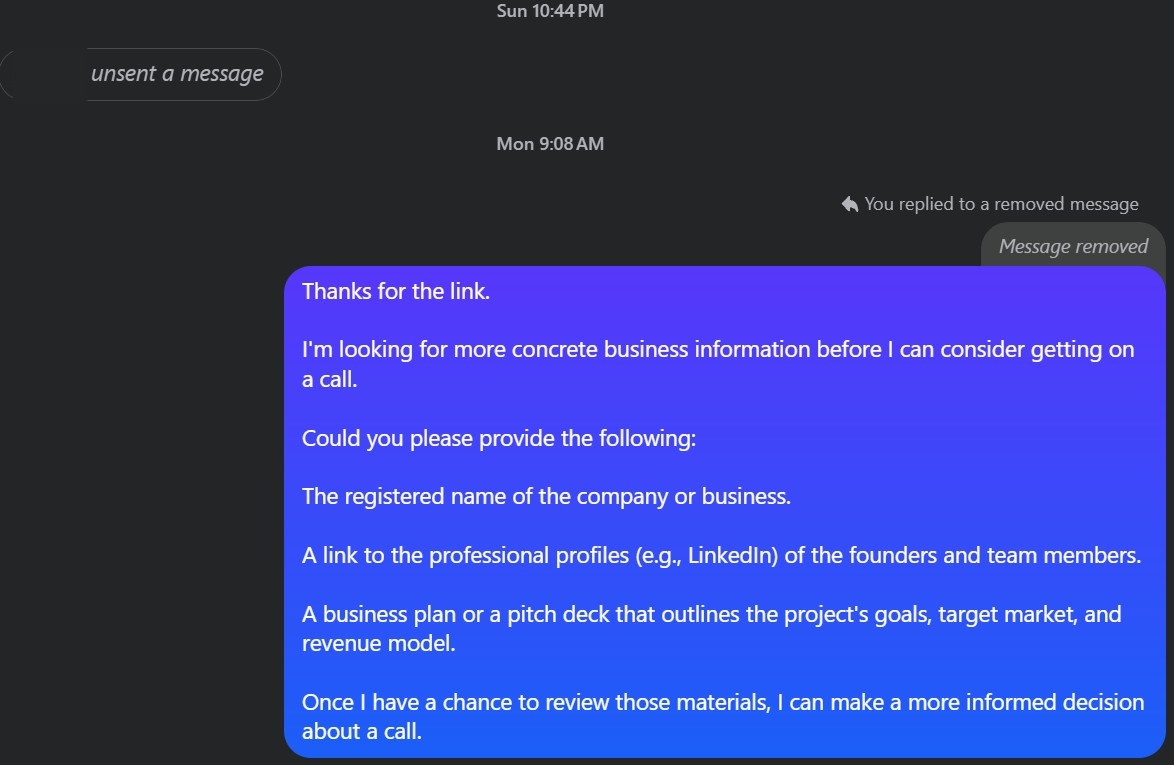Click the phrase "pitch deck" in the message

[x=558, y=614]
